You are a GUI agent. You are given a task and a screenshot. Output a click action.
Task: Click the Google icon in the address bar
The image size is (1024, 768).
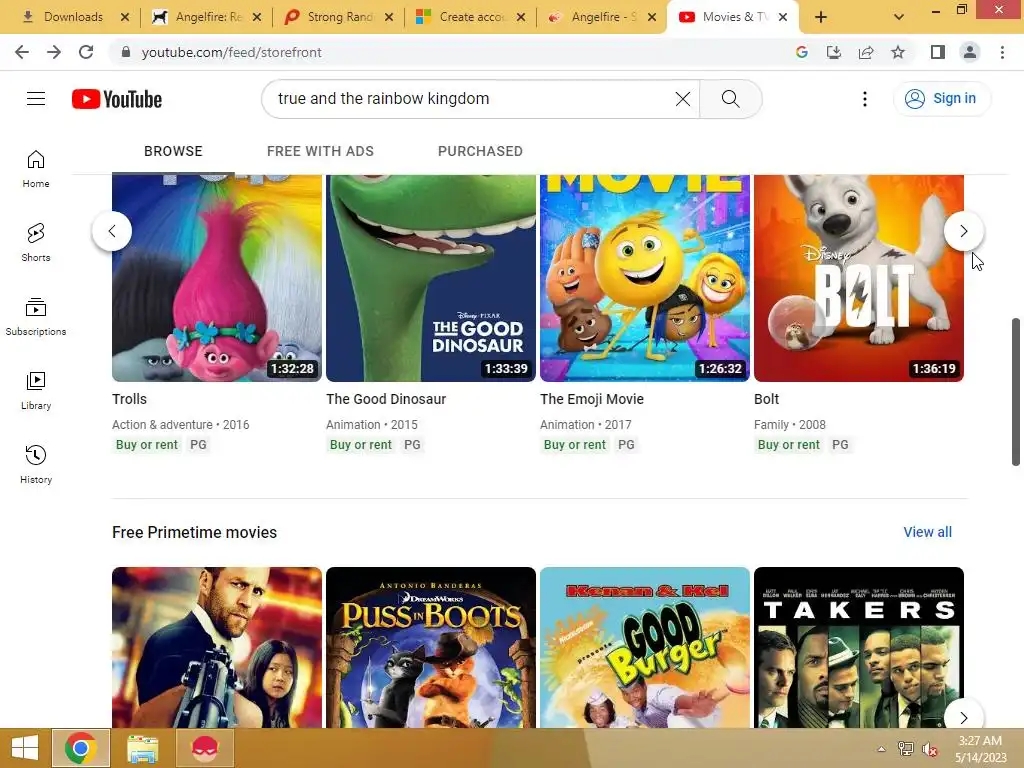tap(802, 52)
